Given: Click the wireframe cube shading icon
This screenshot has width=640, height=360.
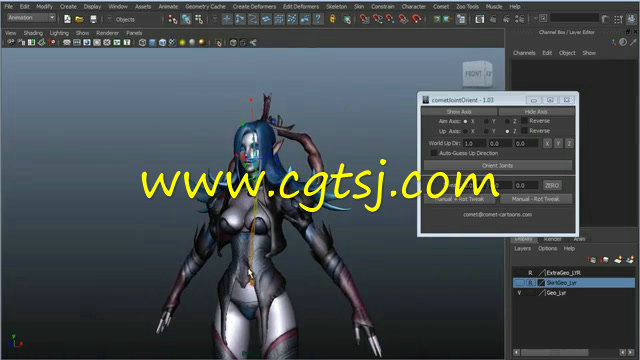Looking at the screenshot, I should pyautogui.click(x=142, y=42).
